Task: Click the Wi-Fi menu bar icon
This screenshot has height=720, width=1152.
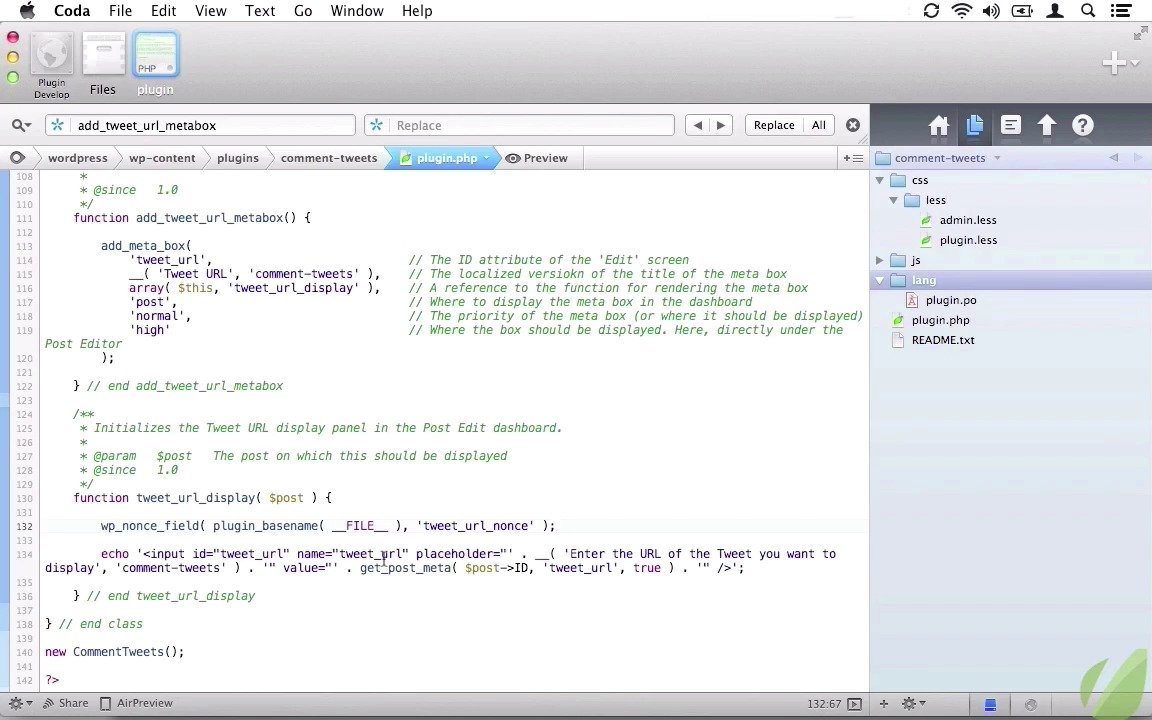Action: [961, 11]
